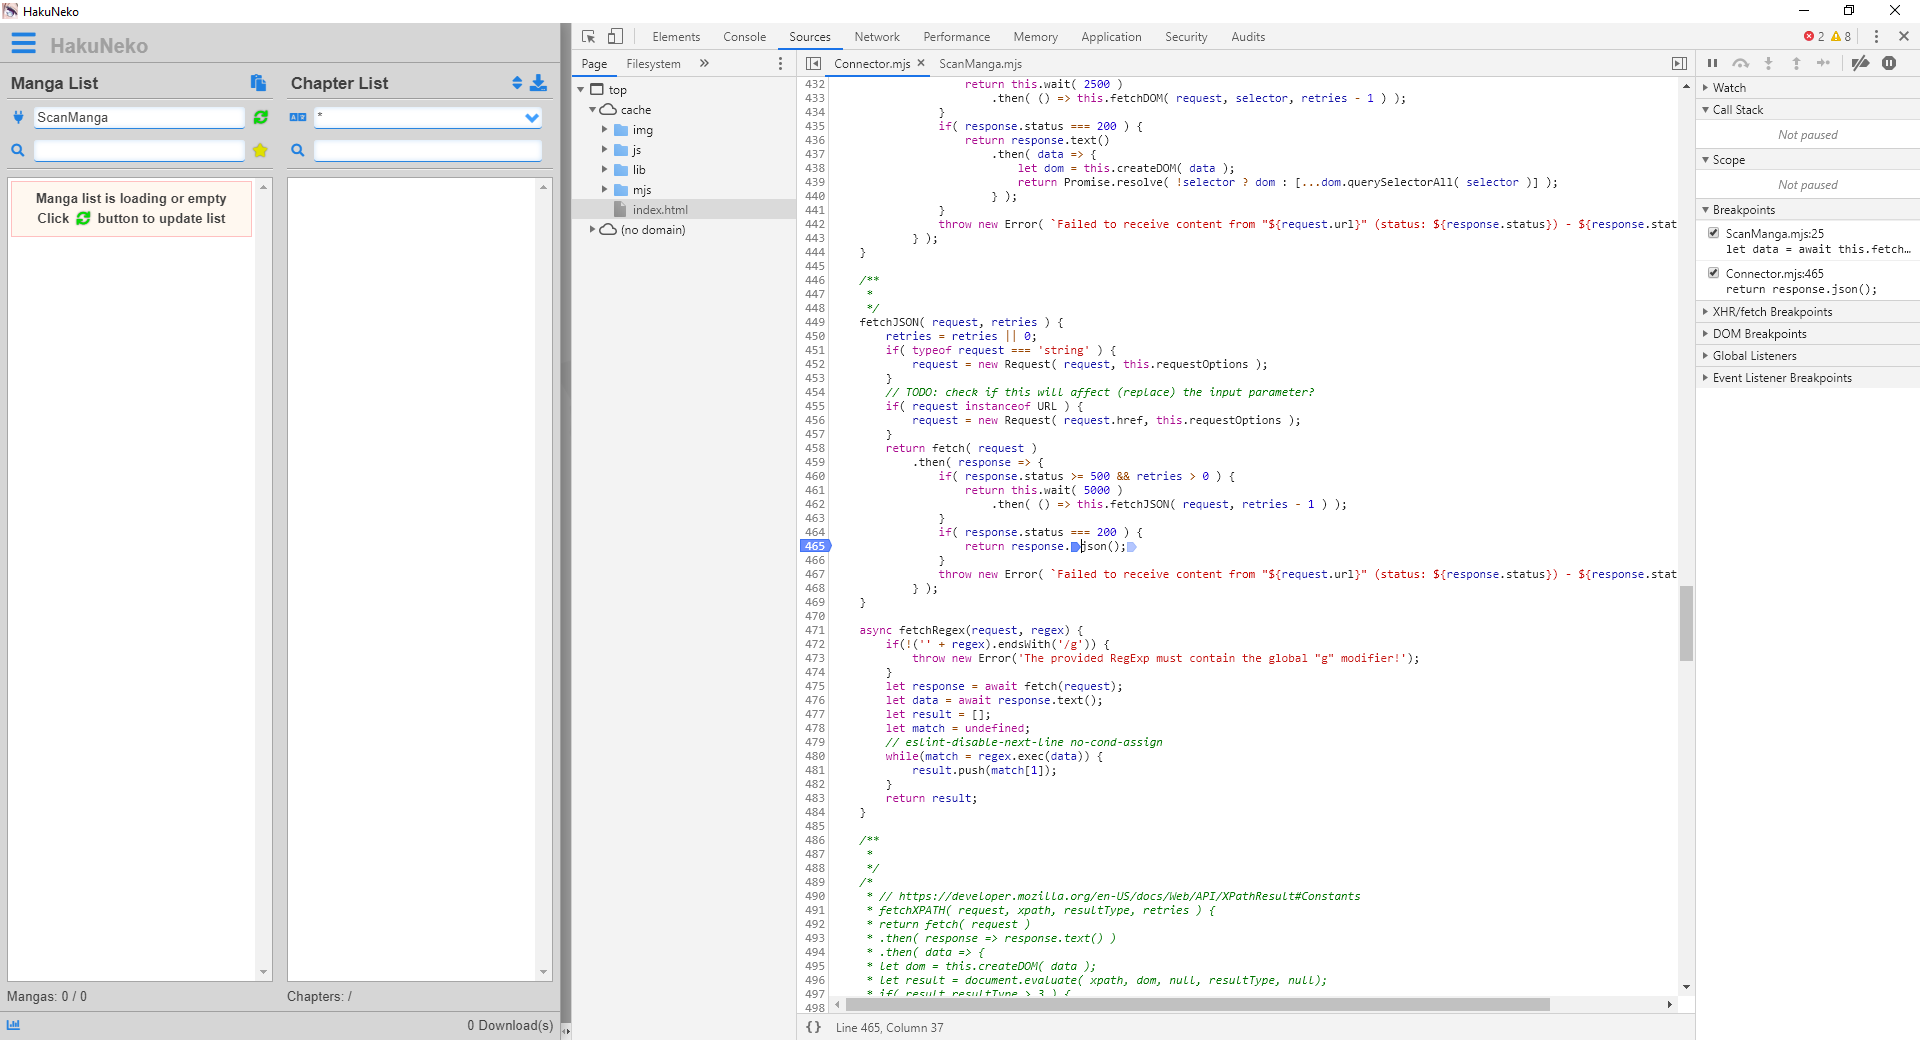Viewport: 1920px width, 1040px height.
Task: Click the chapter search magnifier icon
Action: point(298,150)
